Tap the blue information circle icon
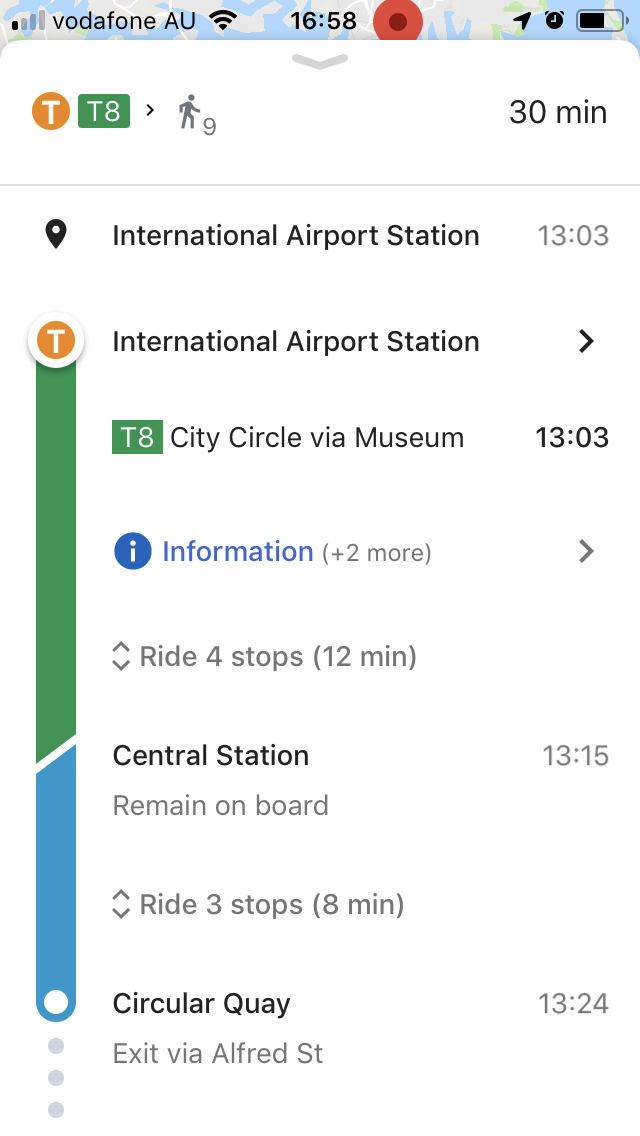The width and height of the screenshot is (640, 1136). pyautogui.click(x=132, y=552)
